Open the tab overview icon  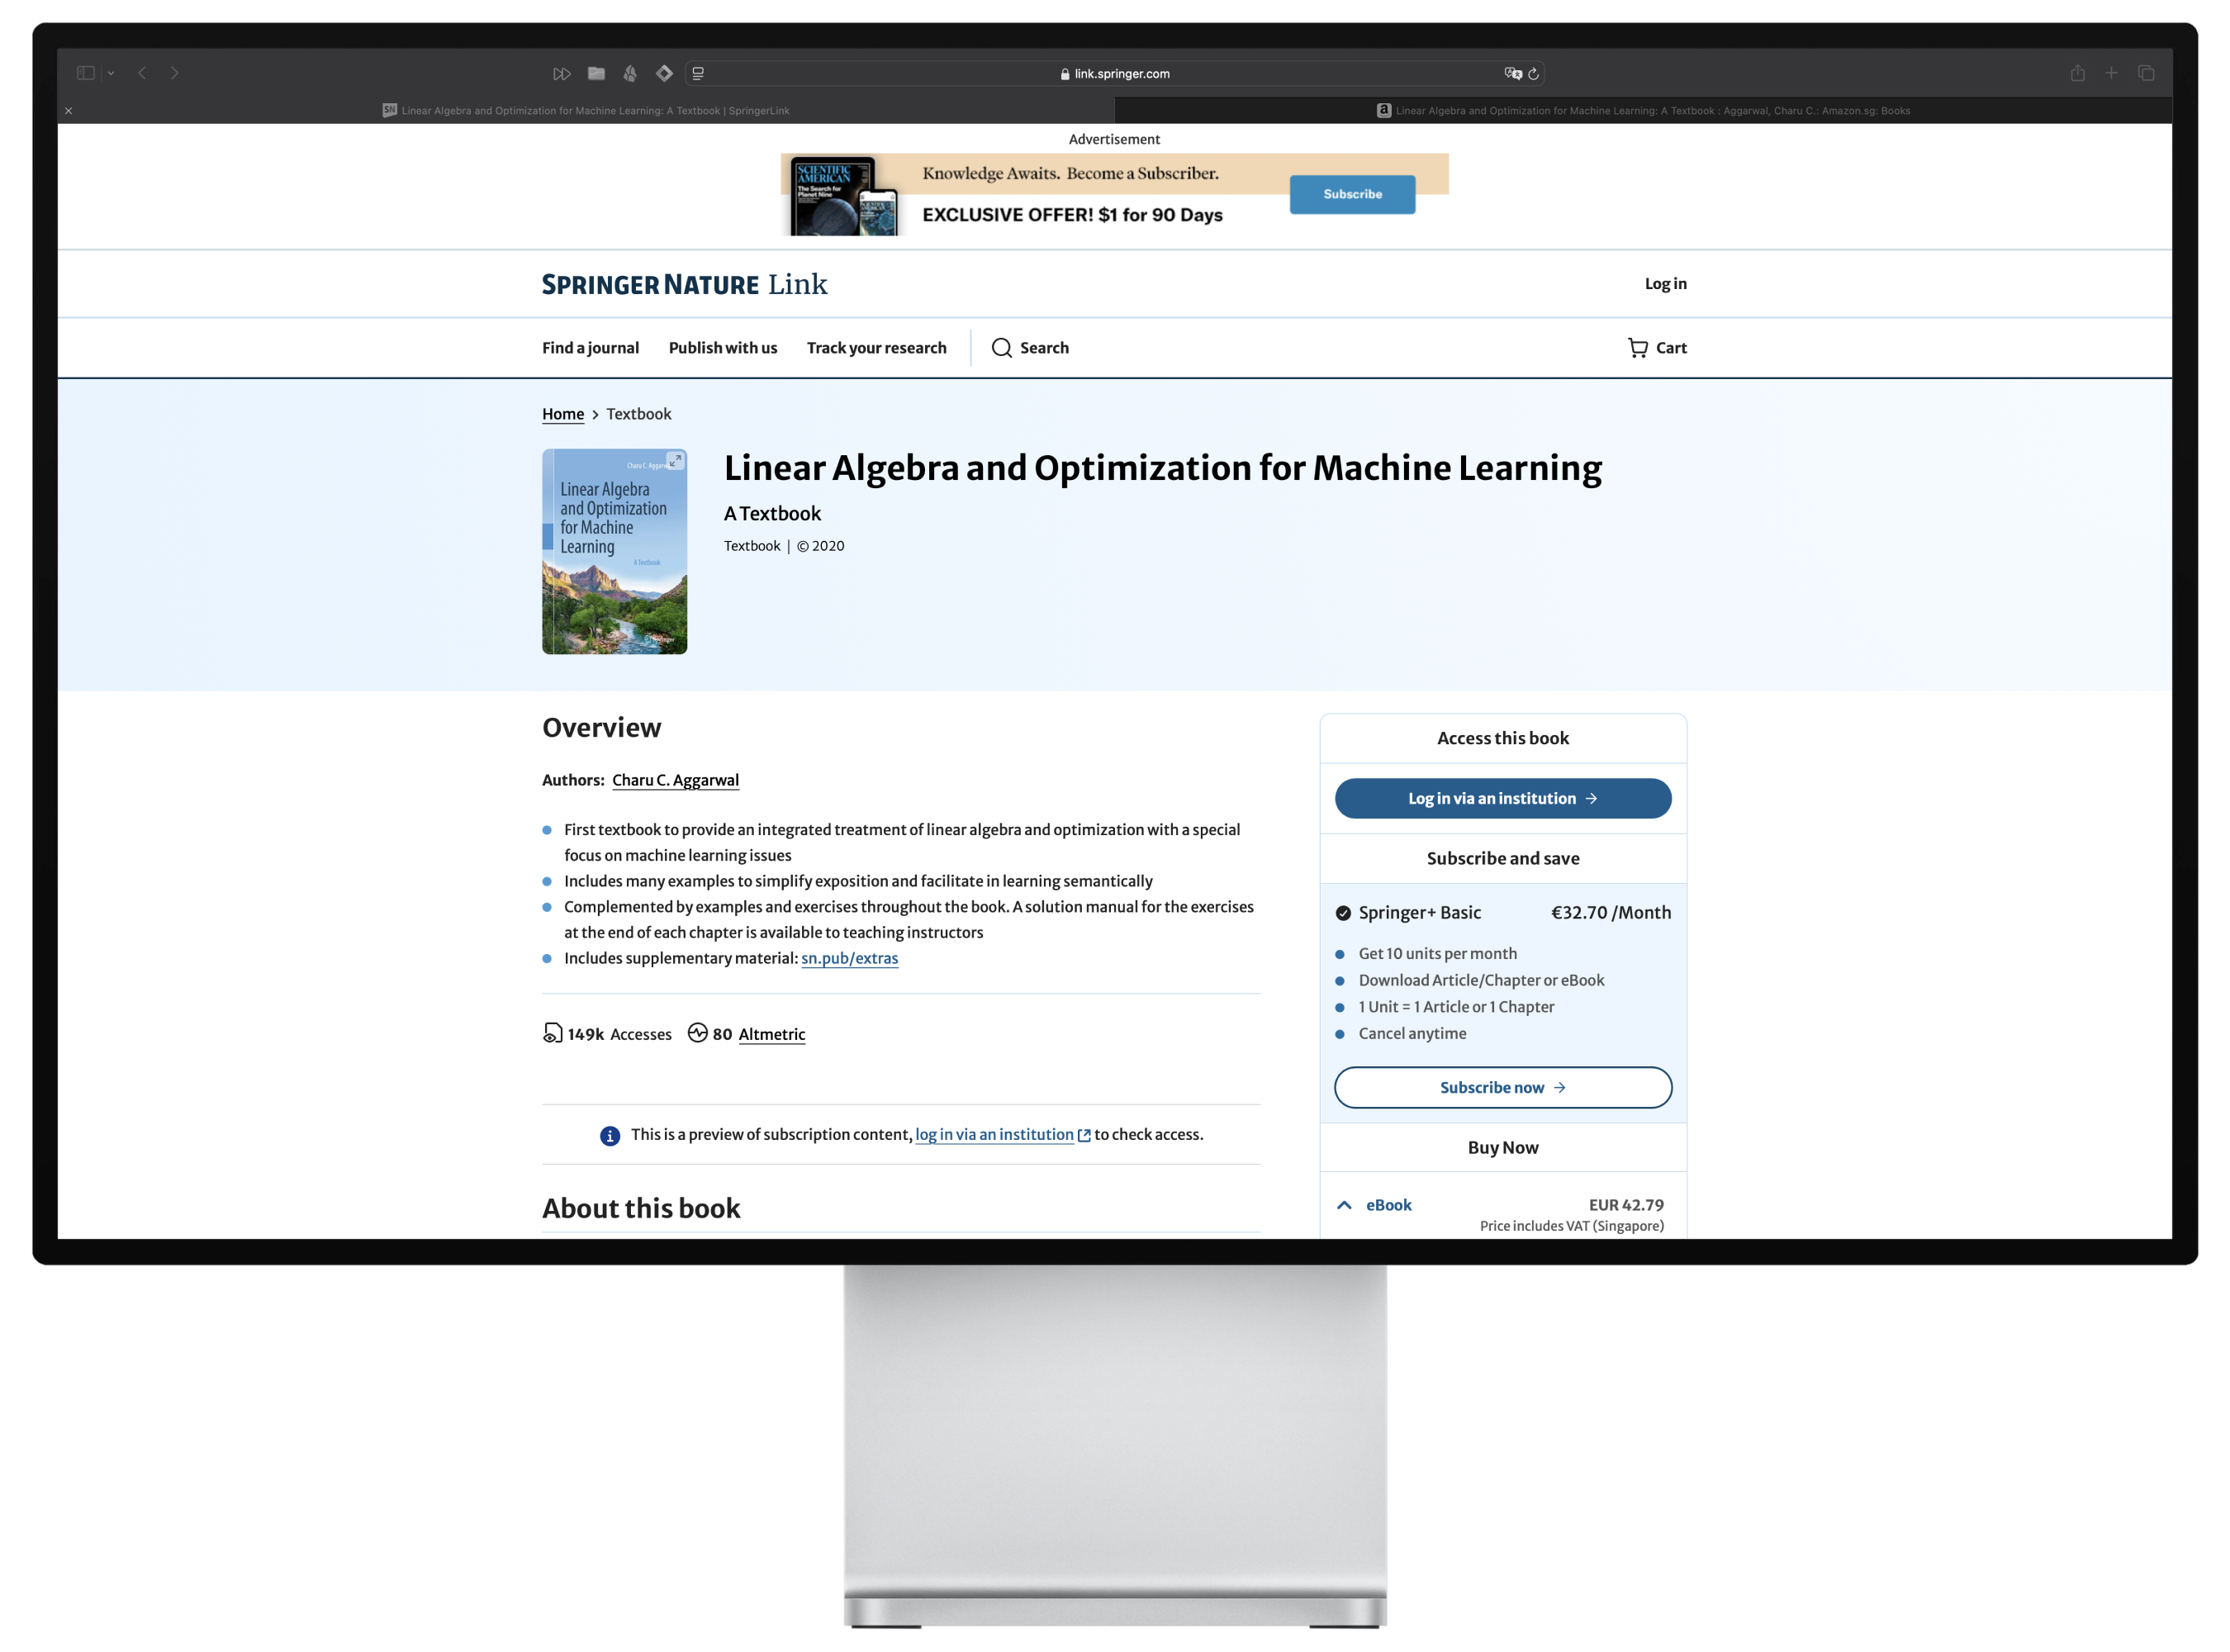pyautogui.click(x=2146, y=73)
